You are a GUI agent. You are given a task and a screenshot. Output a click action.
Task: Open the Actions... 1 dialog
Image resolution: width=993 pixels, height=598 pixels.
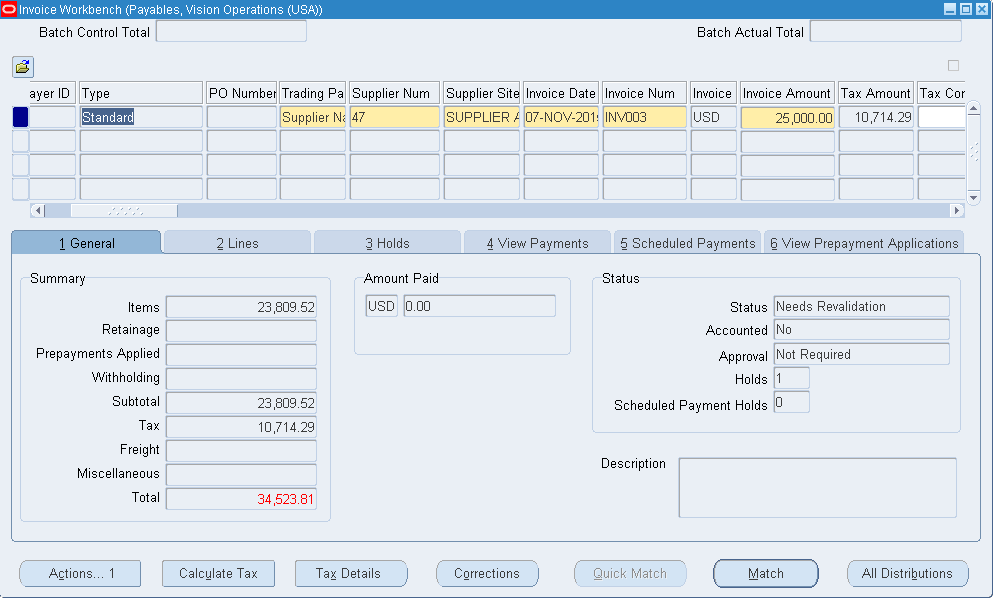point(80,573)
